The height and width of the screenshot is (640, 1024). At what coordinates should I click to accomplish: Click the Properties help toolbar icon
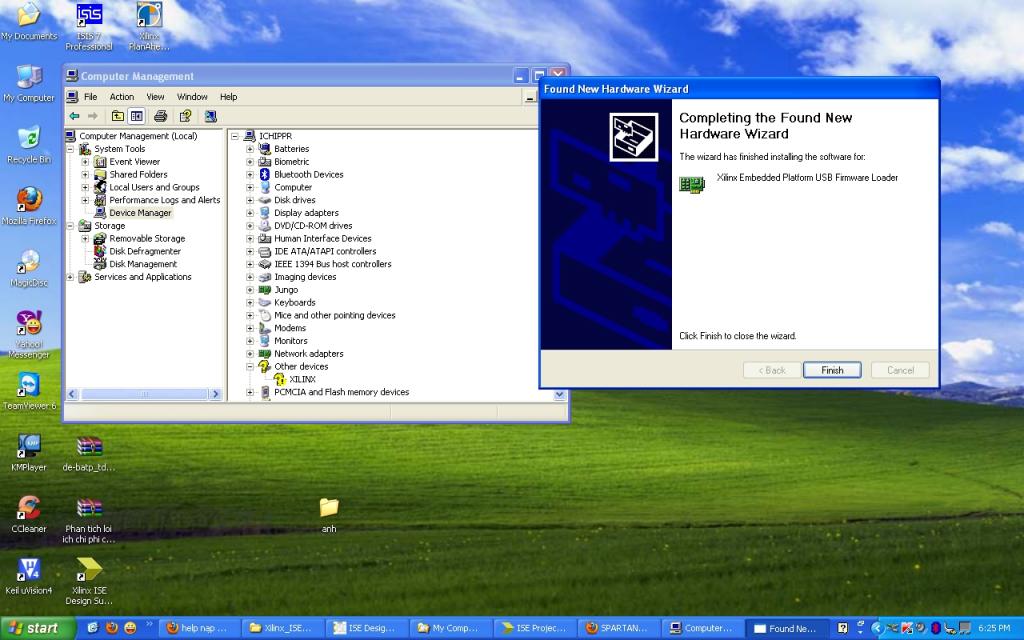(185, 116)
